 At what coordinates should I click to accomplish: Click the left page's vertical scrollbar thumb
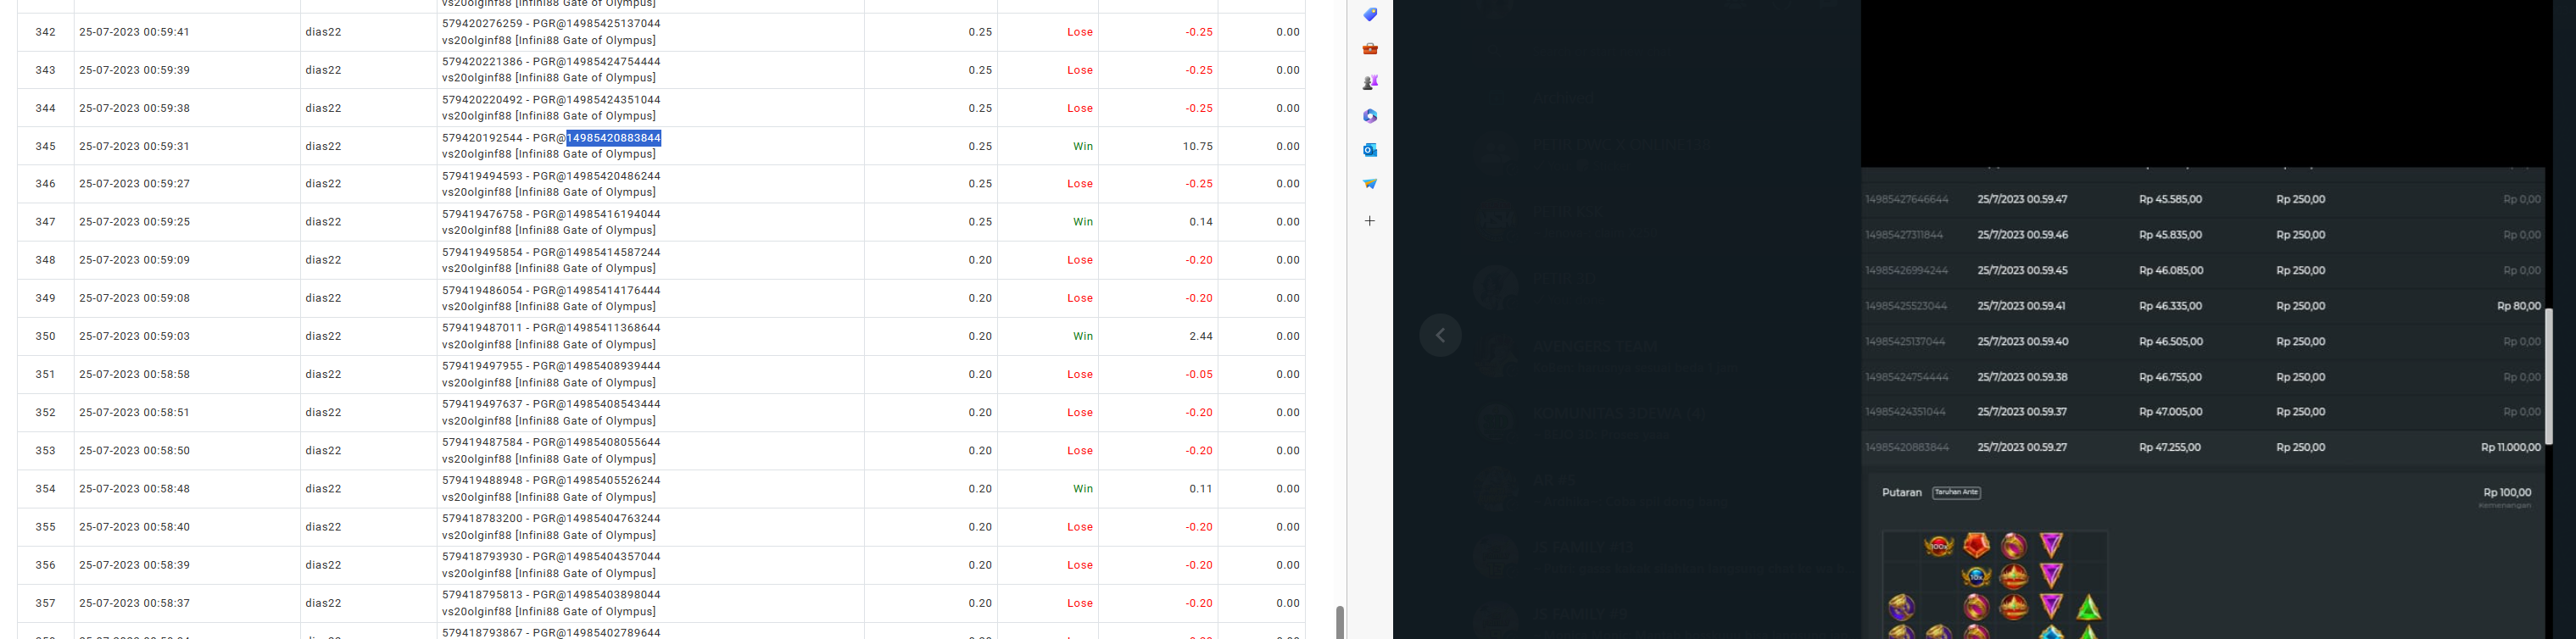point(1340,621)
